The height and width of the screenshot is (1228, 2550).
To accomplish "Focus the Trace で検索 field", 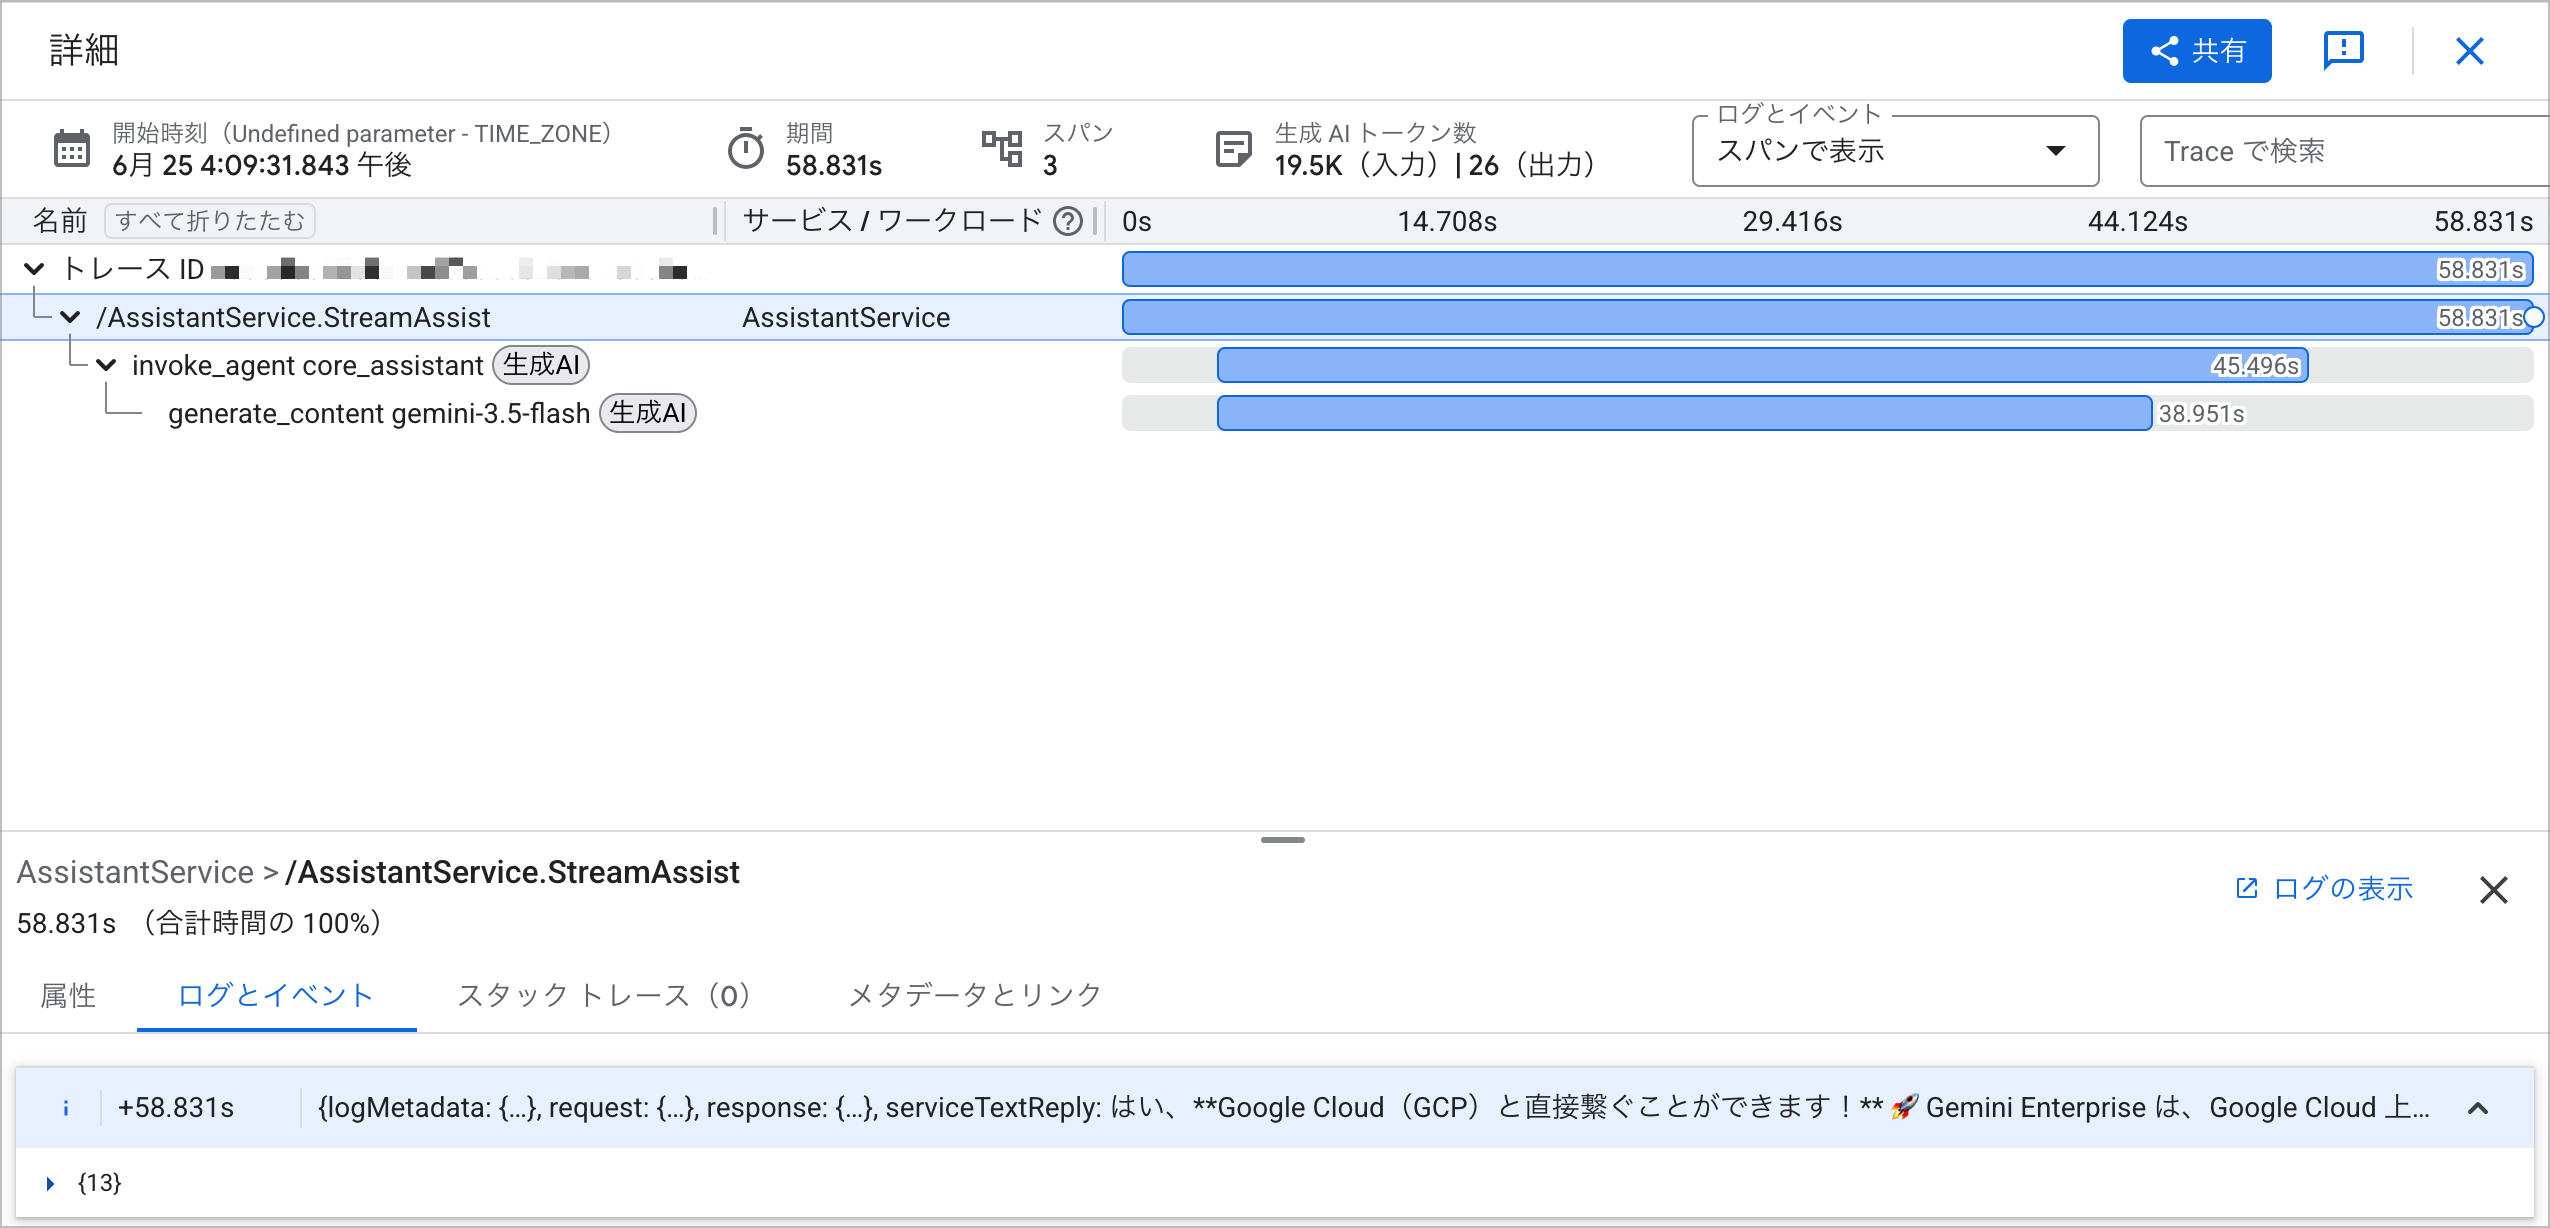I will point(2344,151).
